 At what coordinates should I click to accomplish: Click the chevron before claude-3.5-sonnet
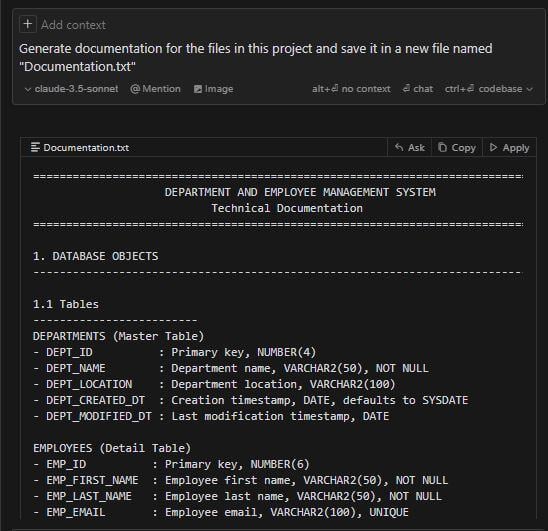pos(28,89)
